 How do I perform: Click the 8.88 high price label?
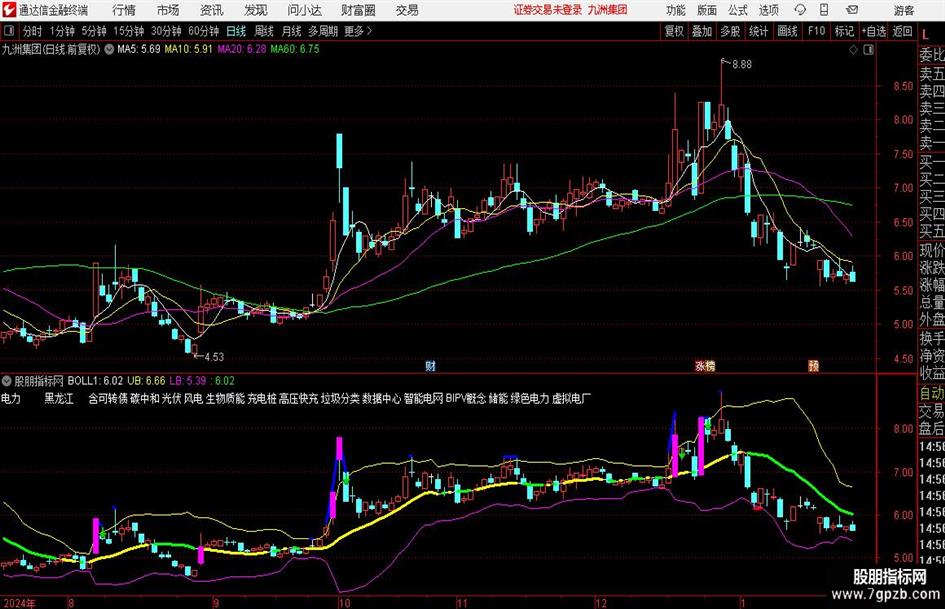click(742, 65)
